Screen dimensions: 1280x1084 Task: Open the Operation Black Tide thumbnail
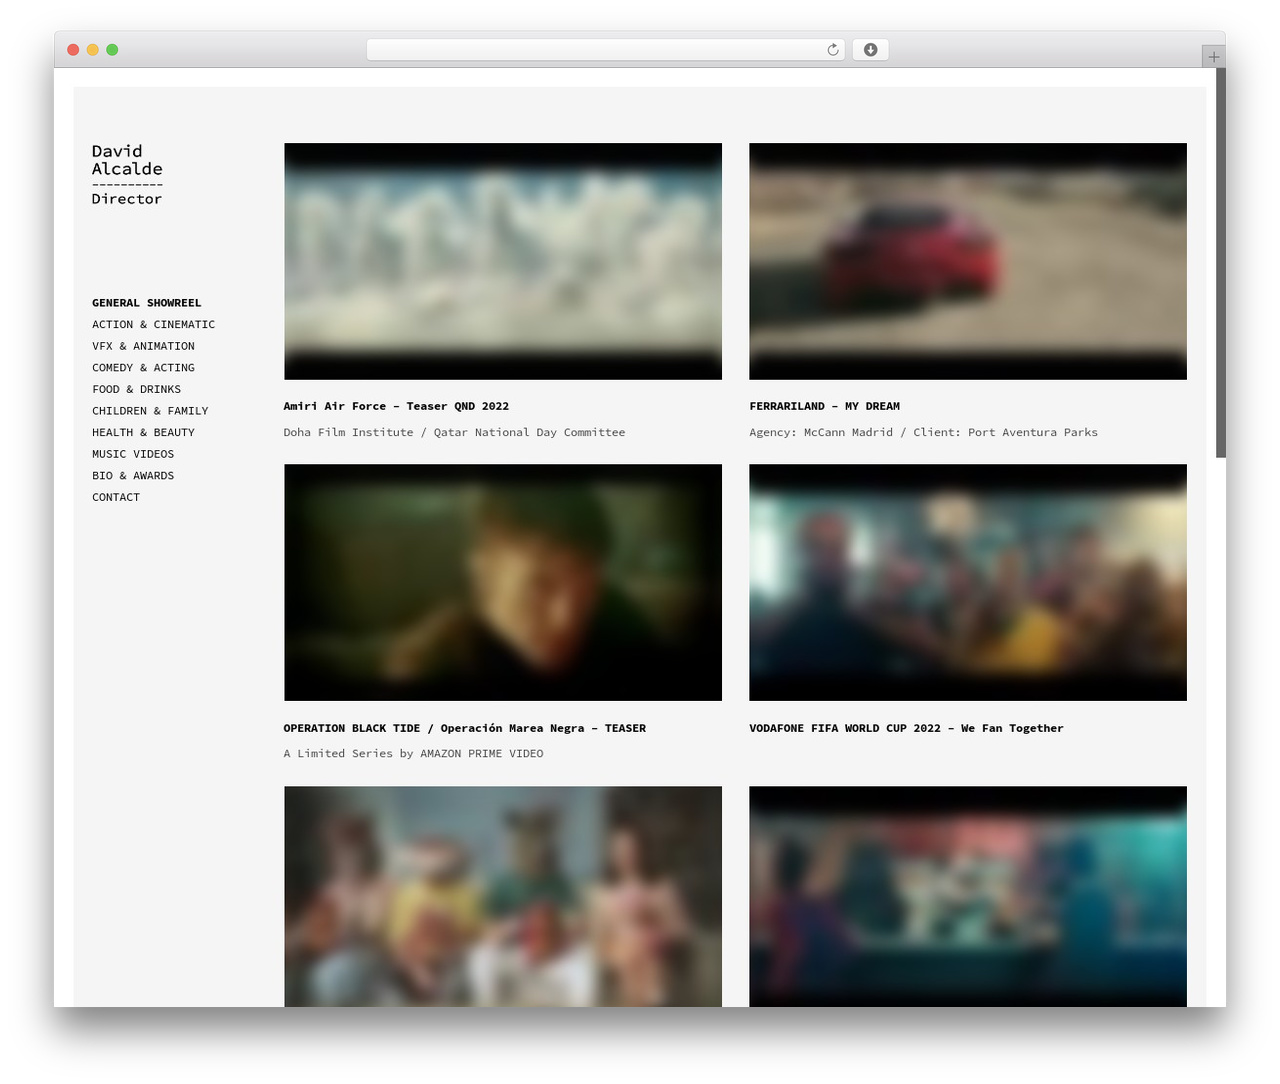coord(503,582)
